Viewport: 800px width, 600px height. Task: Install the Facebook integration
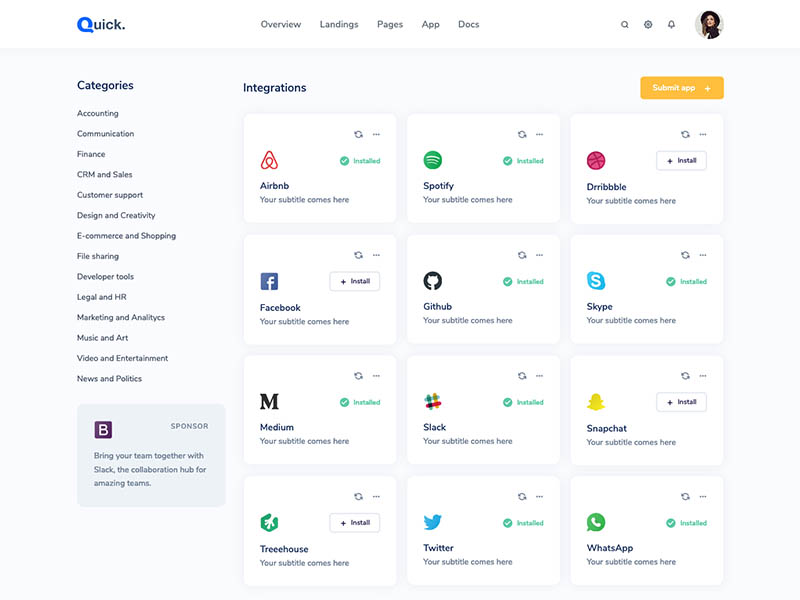click(354, 282)
